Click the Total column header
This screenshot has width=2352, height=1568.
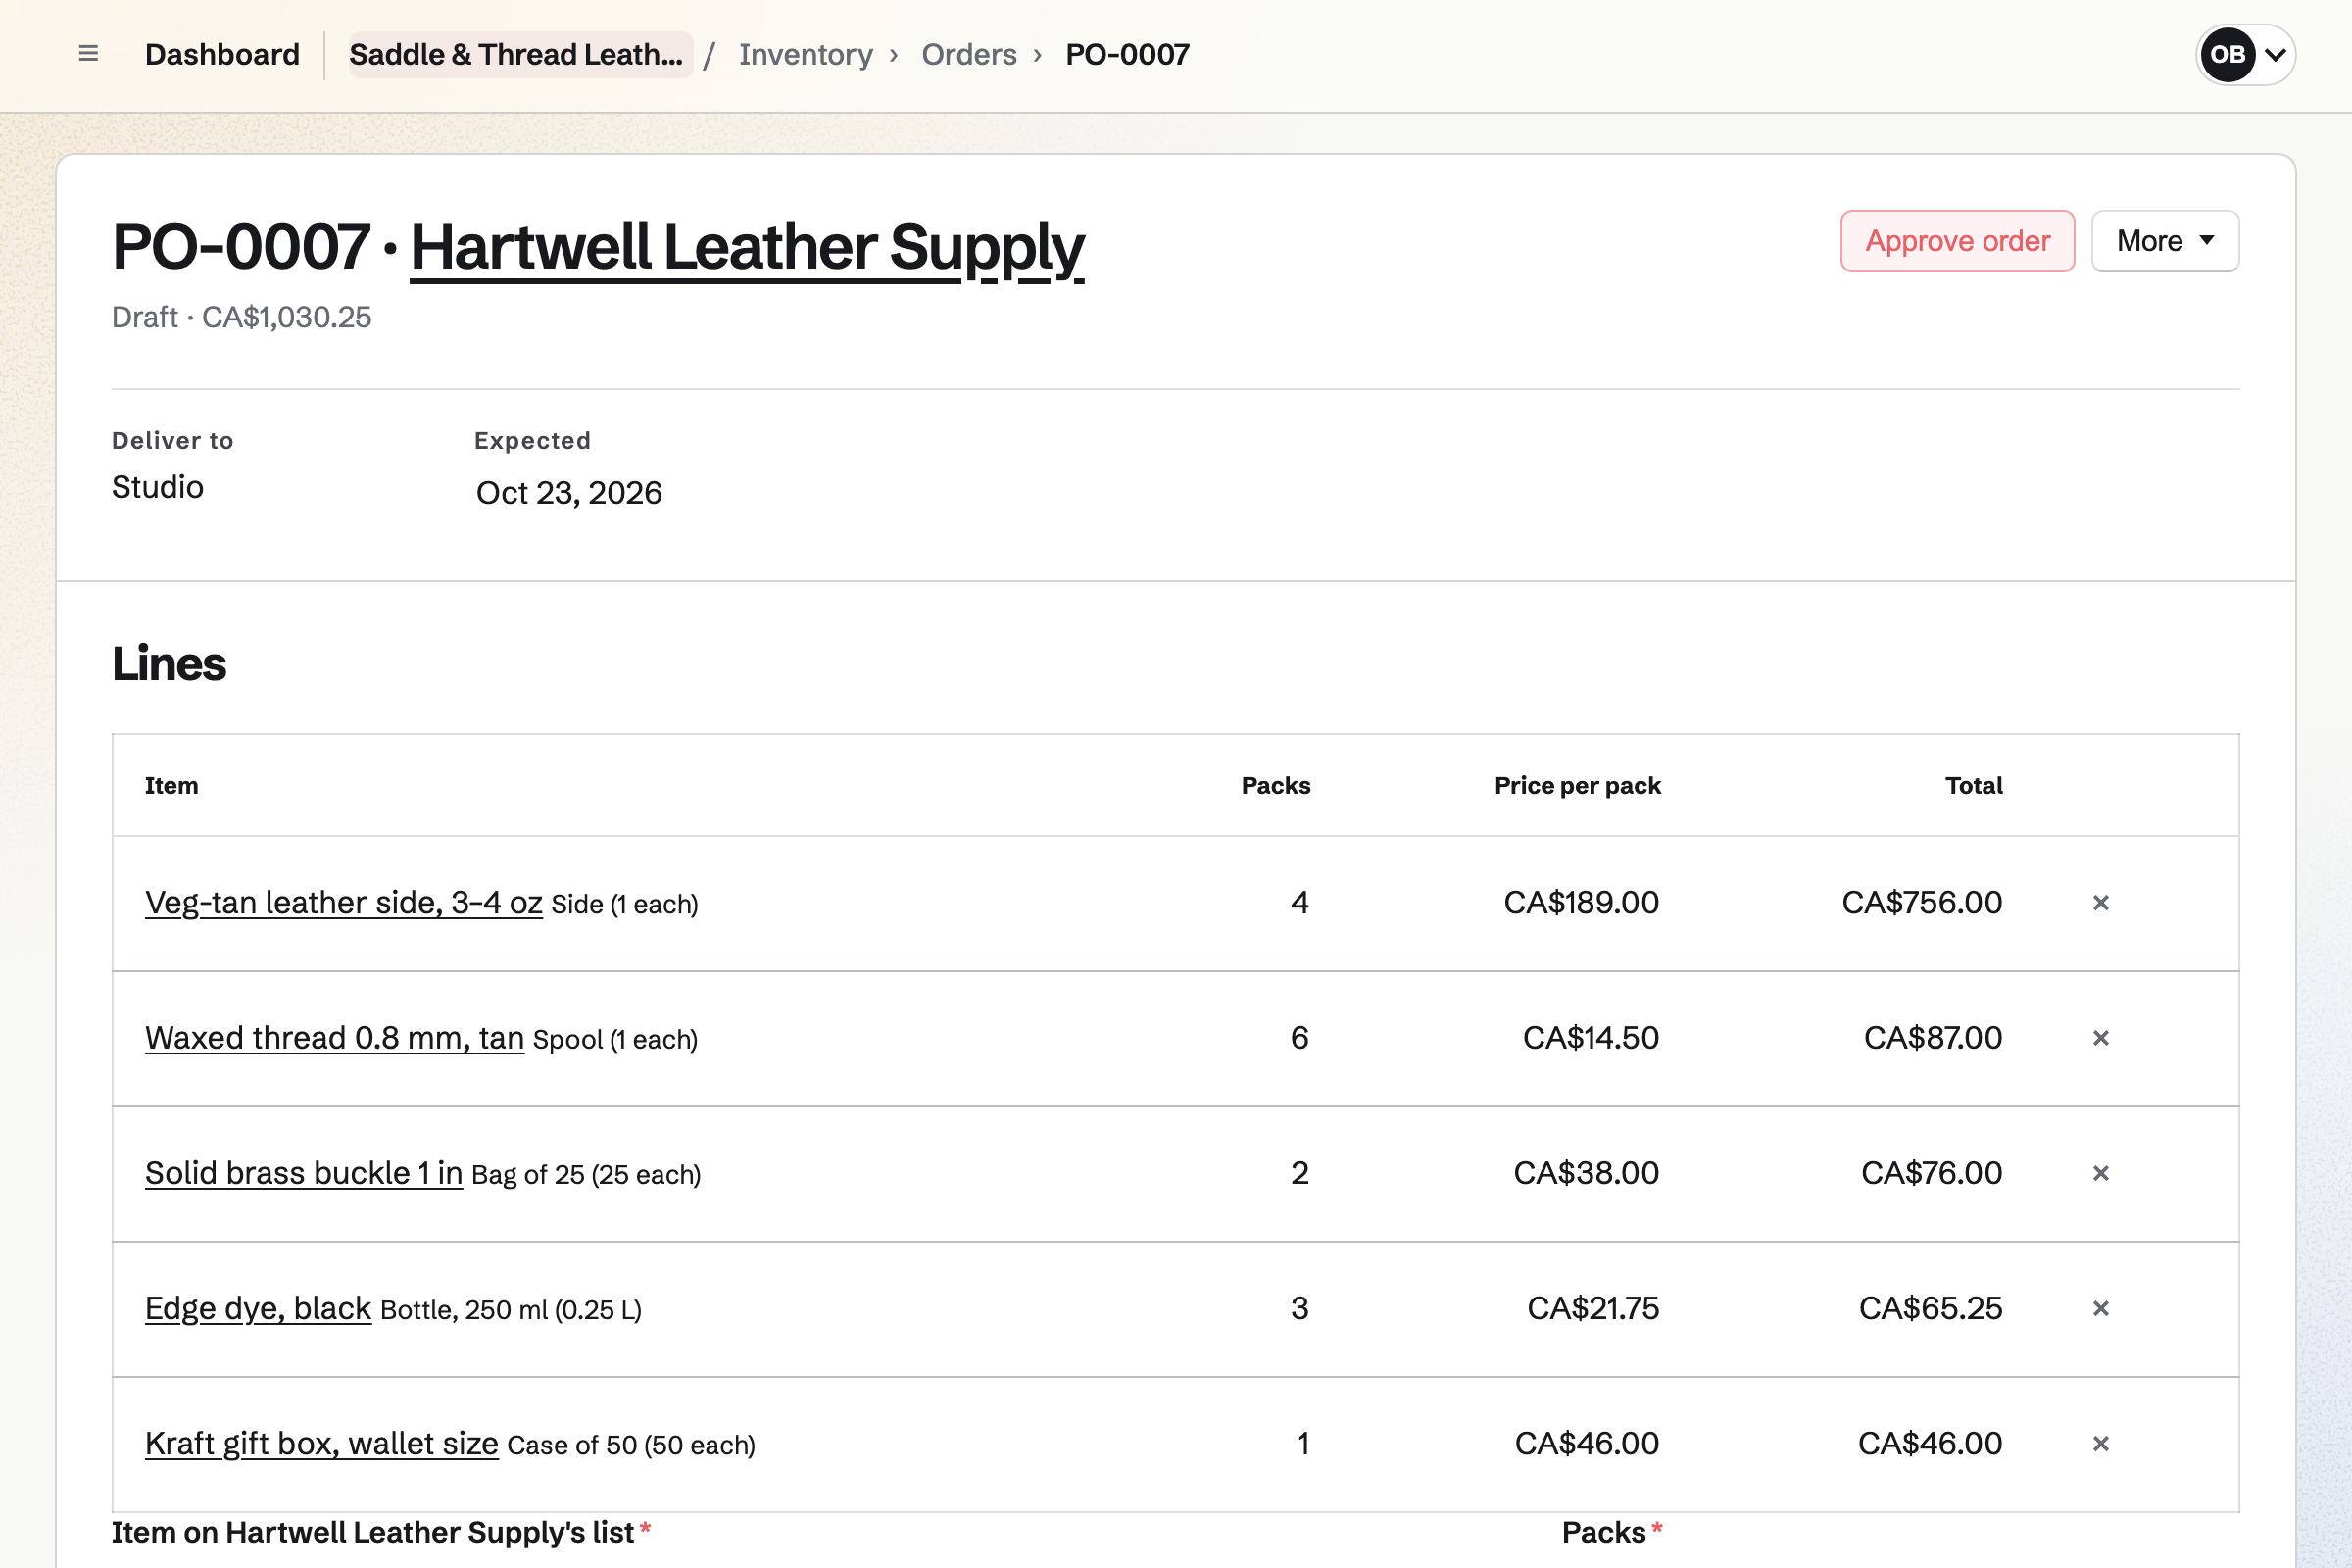[x=1973, y=786]
